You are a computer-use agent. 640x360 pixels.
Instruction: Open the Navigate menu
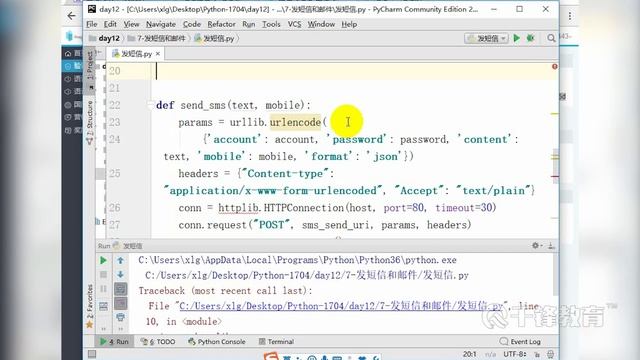coord(161,24)
